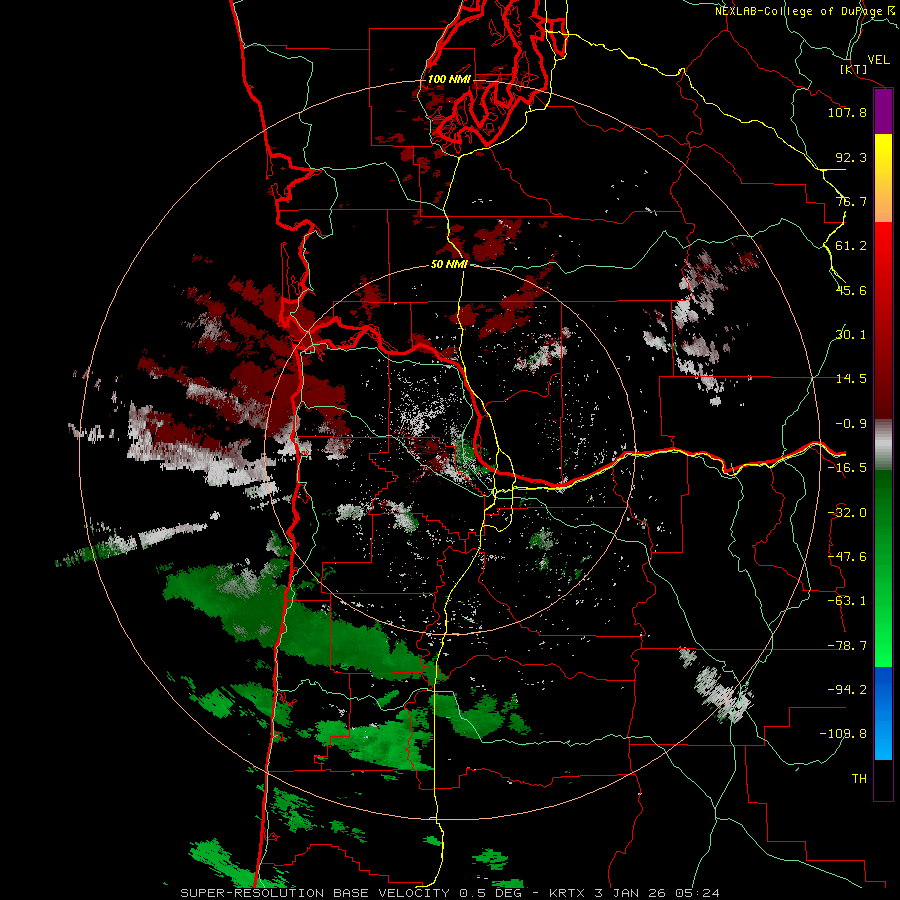Screen dimensions: 900x900
Task: Click the VEL legend title
Action: pyautogui.click(x=878, y=60)
